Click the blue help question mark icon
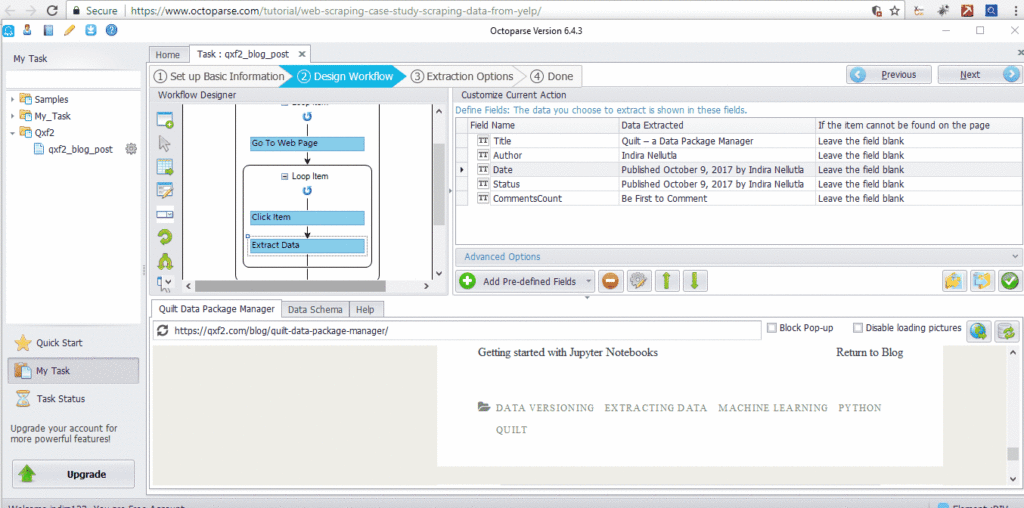This screenshot has height=508, width=1024. point(111,30)
